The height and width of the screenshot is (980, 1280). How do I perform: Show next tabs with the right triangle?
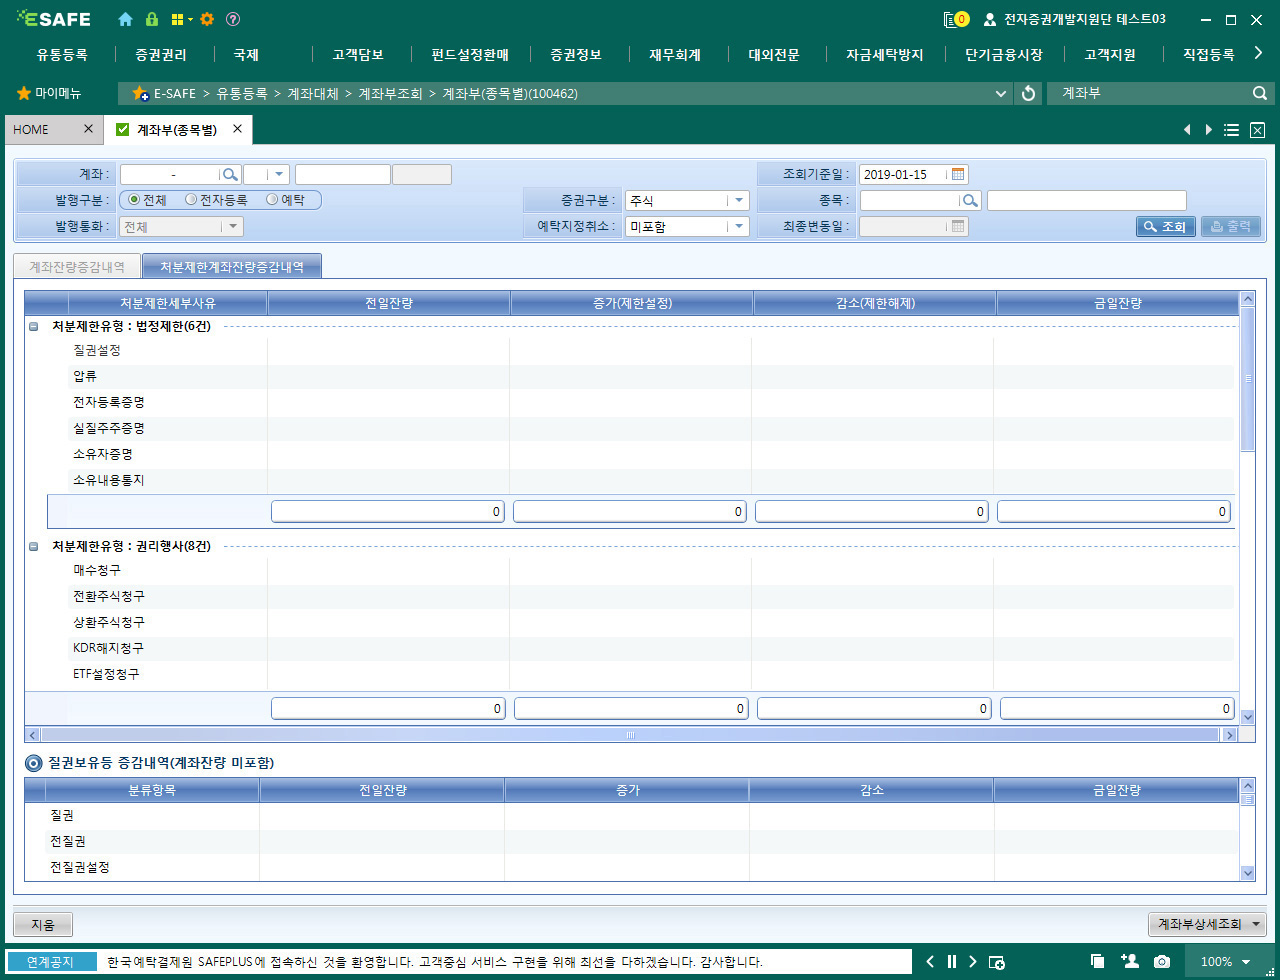tap(1209, 130)
